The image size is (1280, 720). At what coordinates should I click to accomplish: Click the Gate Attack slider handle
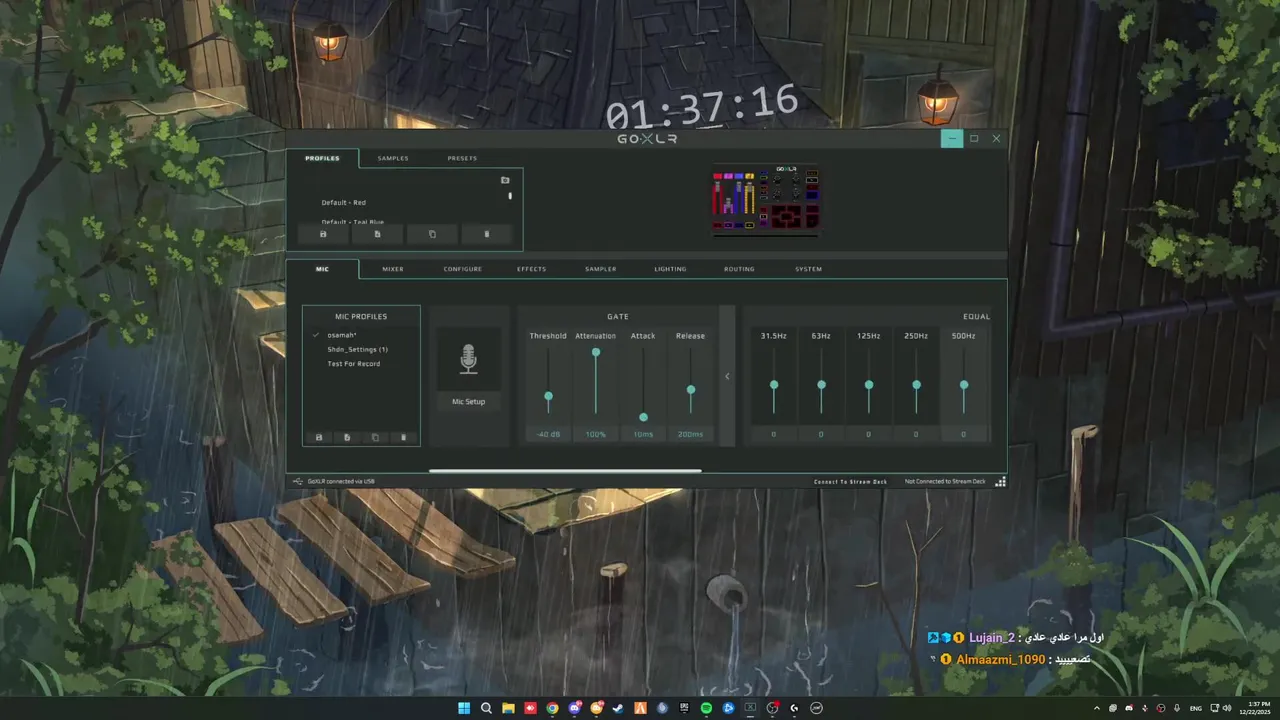(x=643, y=417)
